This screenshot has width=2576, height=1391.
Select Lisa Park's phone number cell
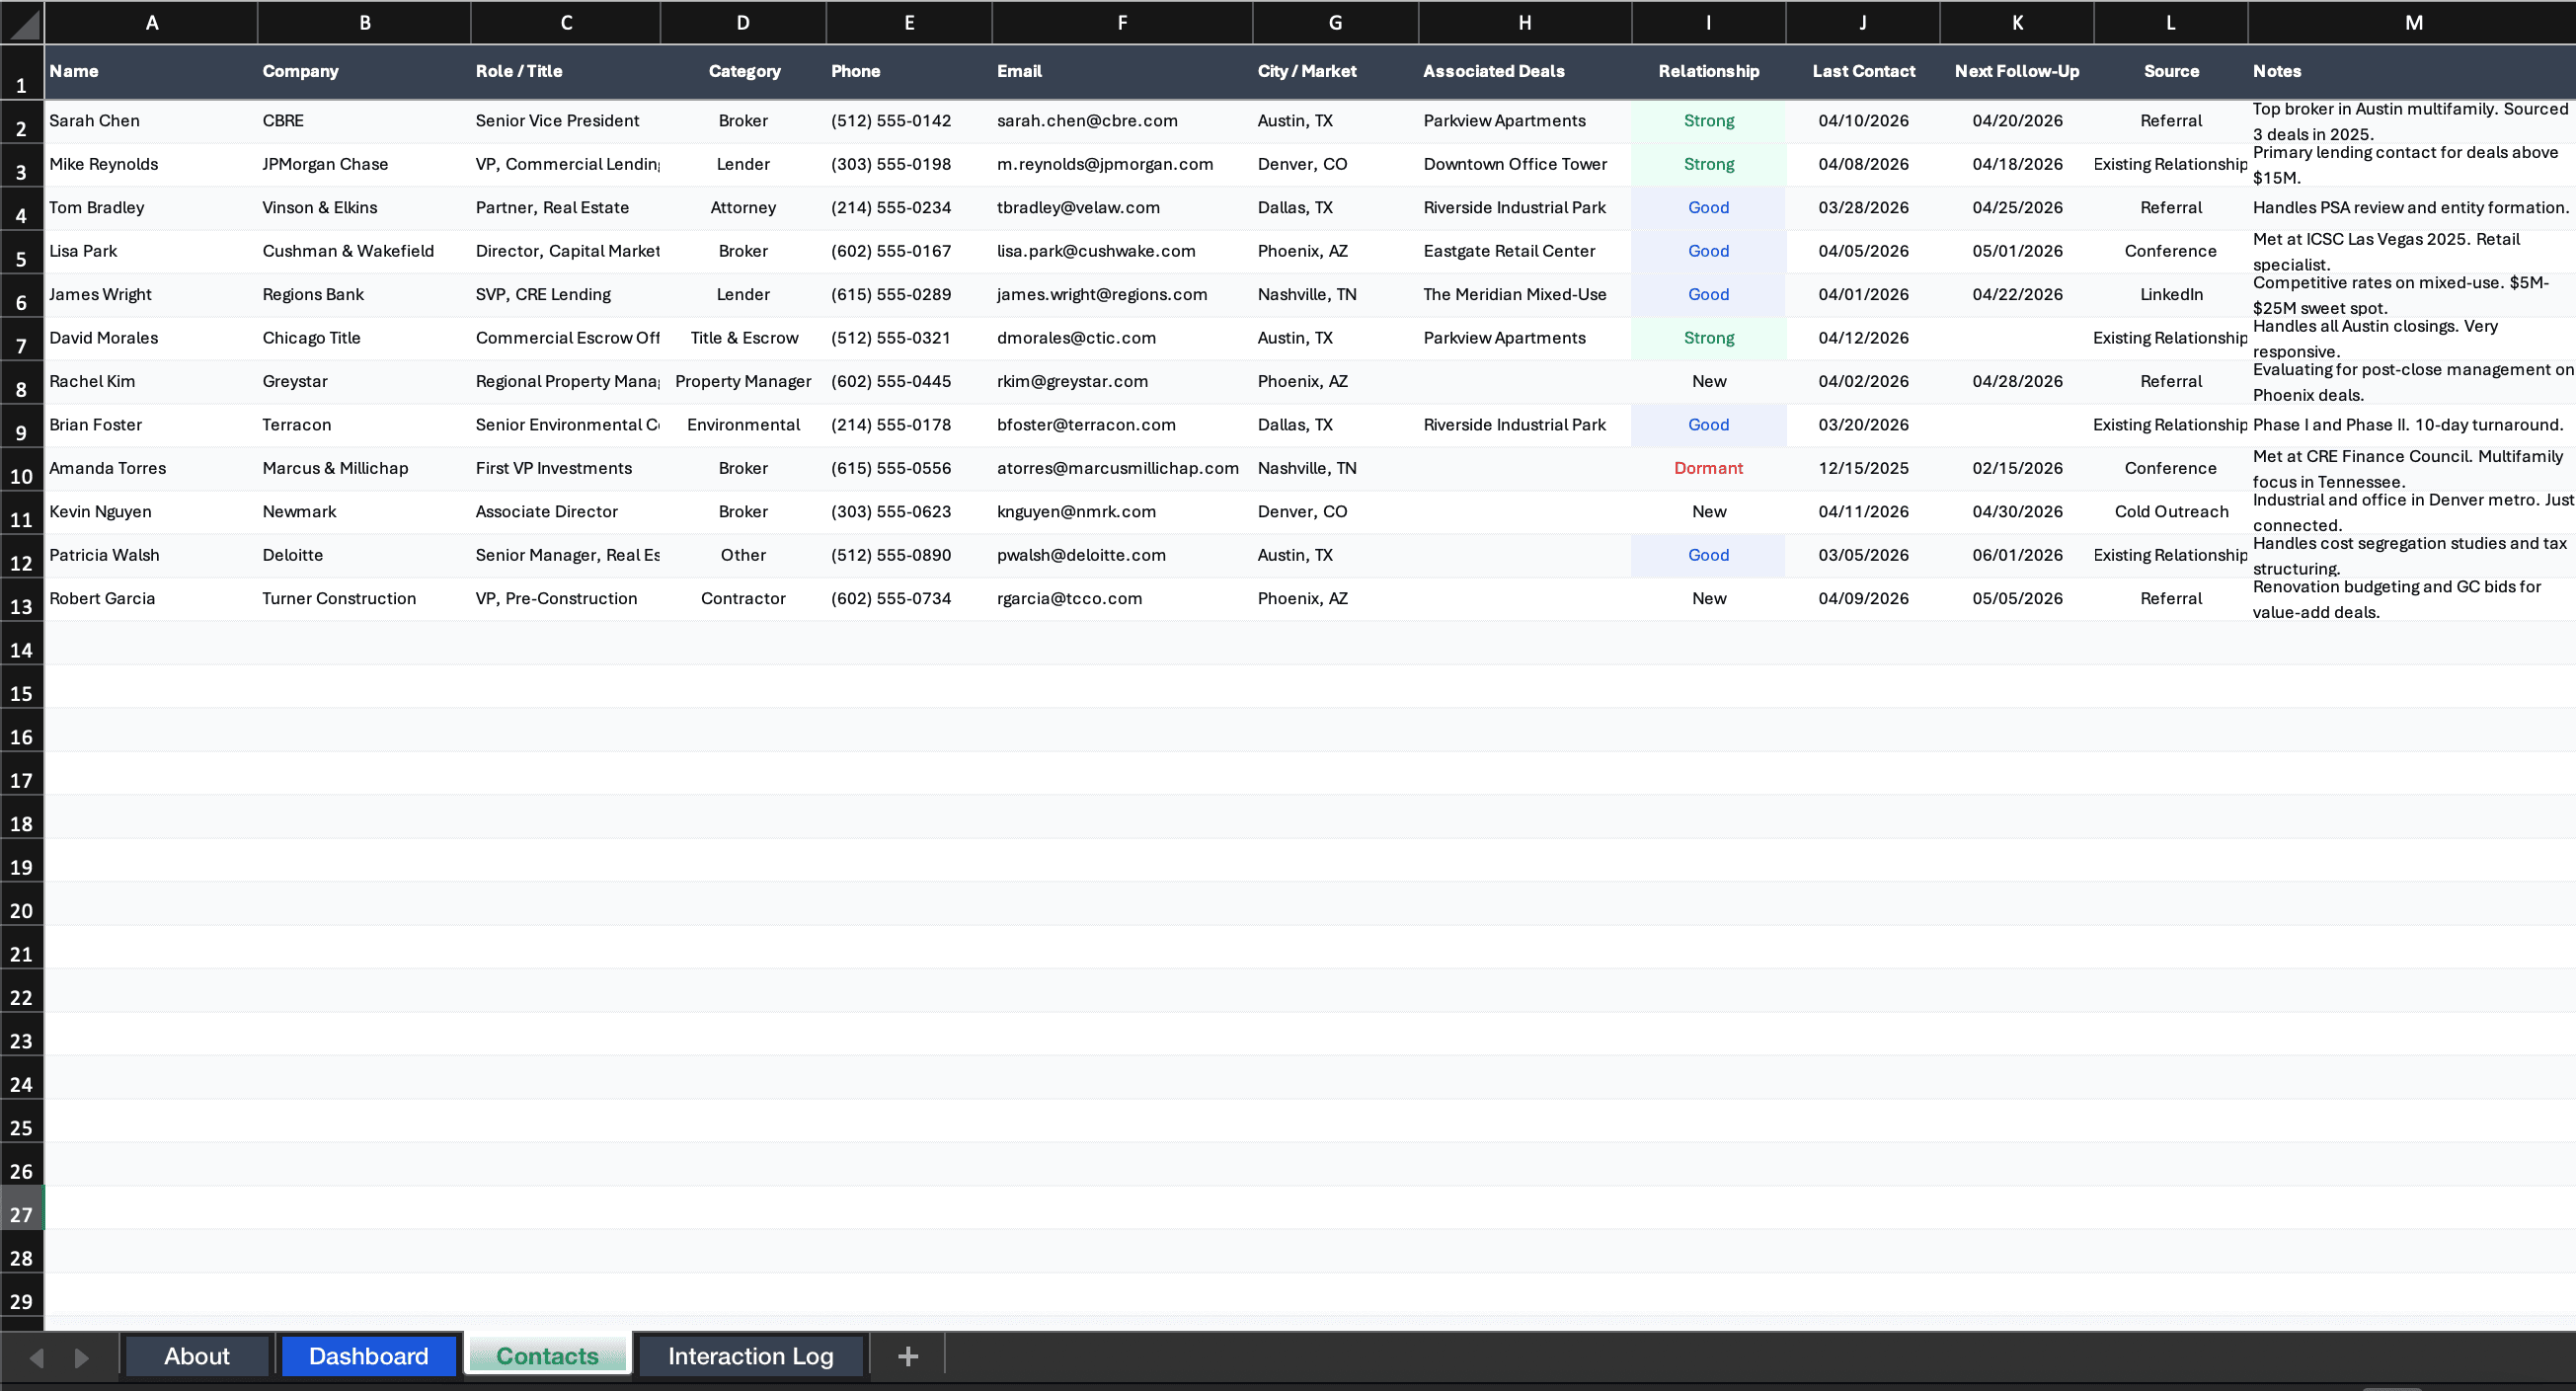coord(890,251)
